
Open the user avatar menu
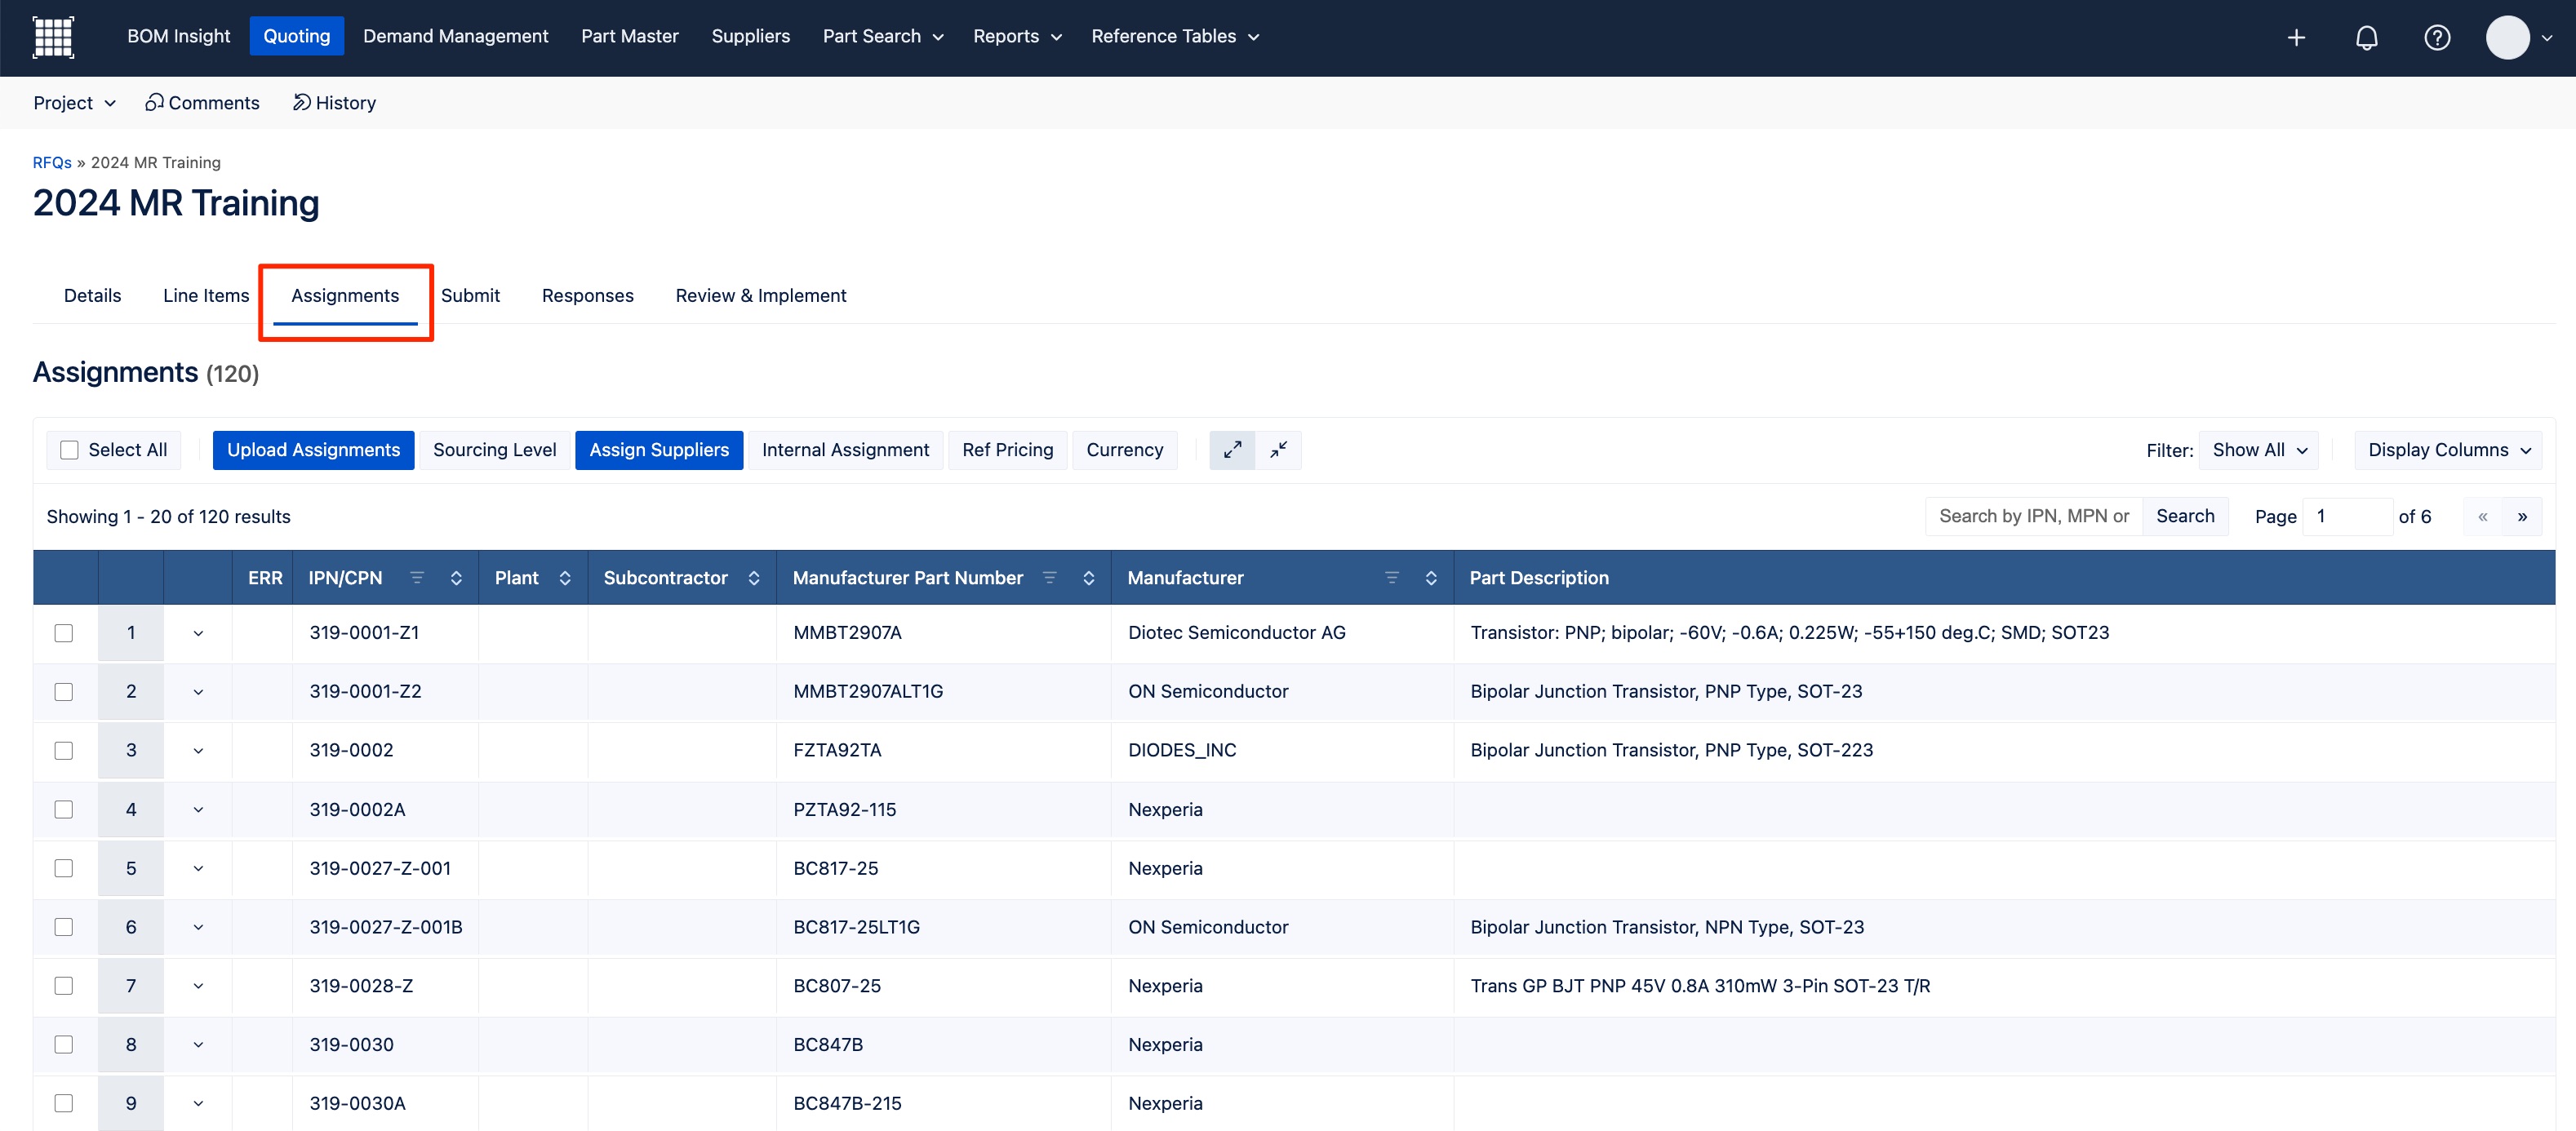(2519, 37)
